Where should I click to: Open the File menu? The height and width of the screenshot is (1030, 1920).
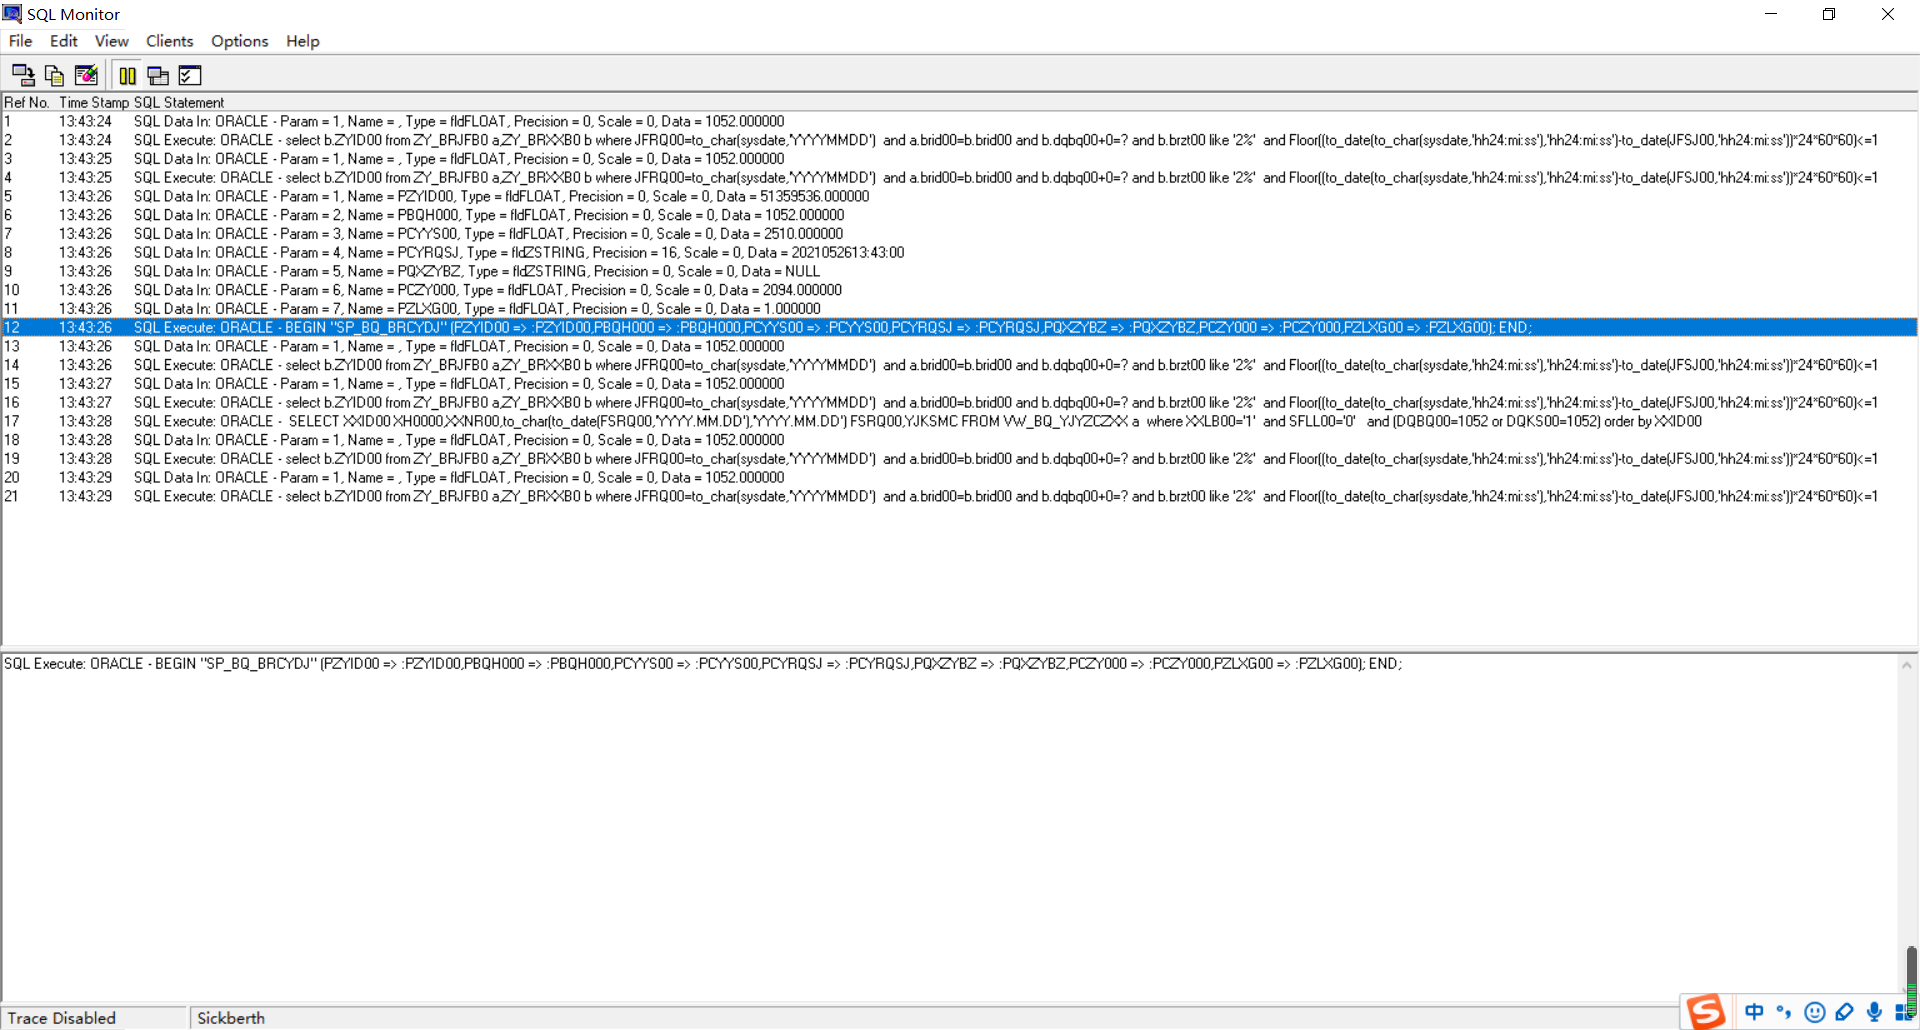click(20, 41)
